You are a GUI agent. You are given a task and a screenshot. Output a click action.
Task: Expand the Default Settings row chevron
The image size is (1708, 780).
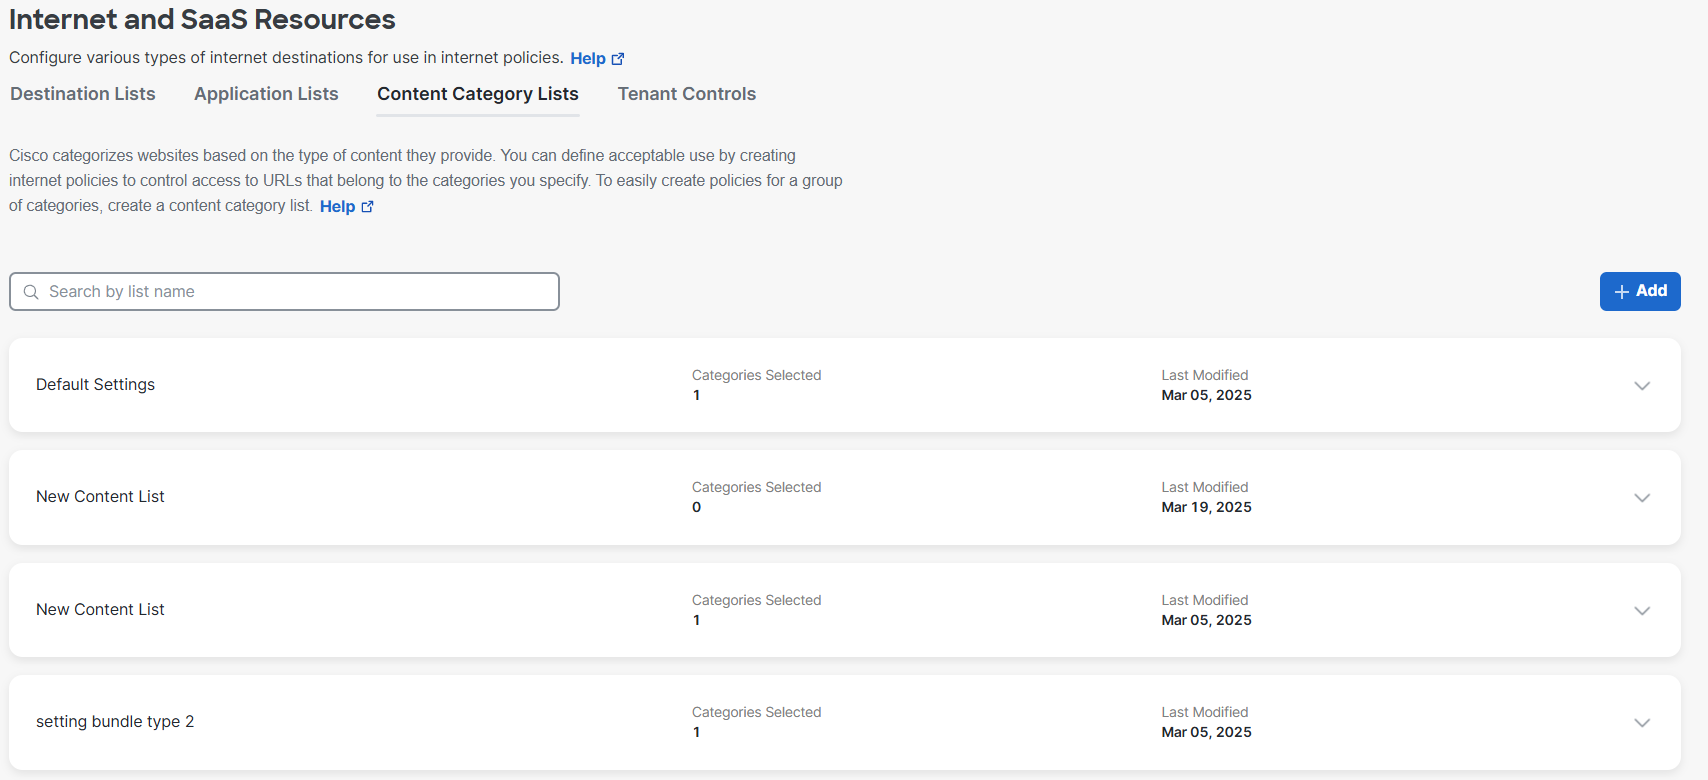click(1641, 386)
